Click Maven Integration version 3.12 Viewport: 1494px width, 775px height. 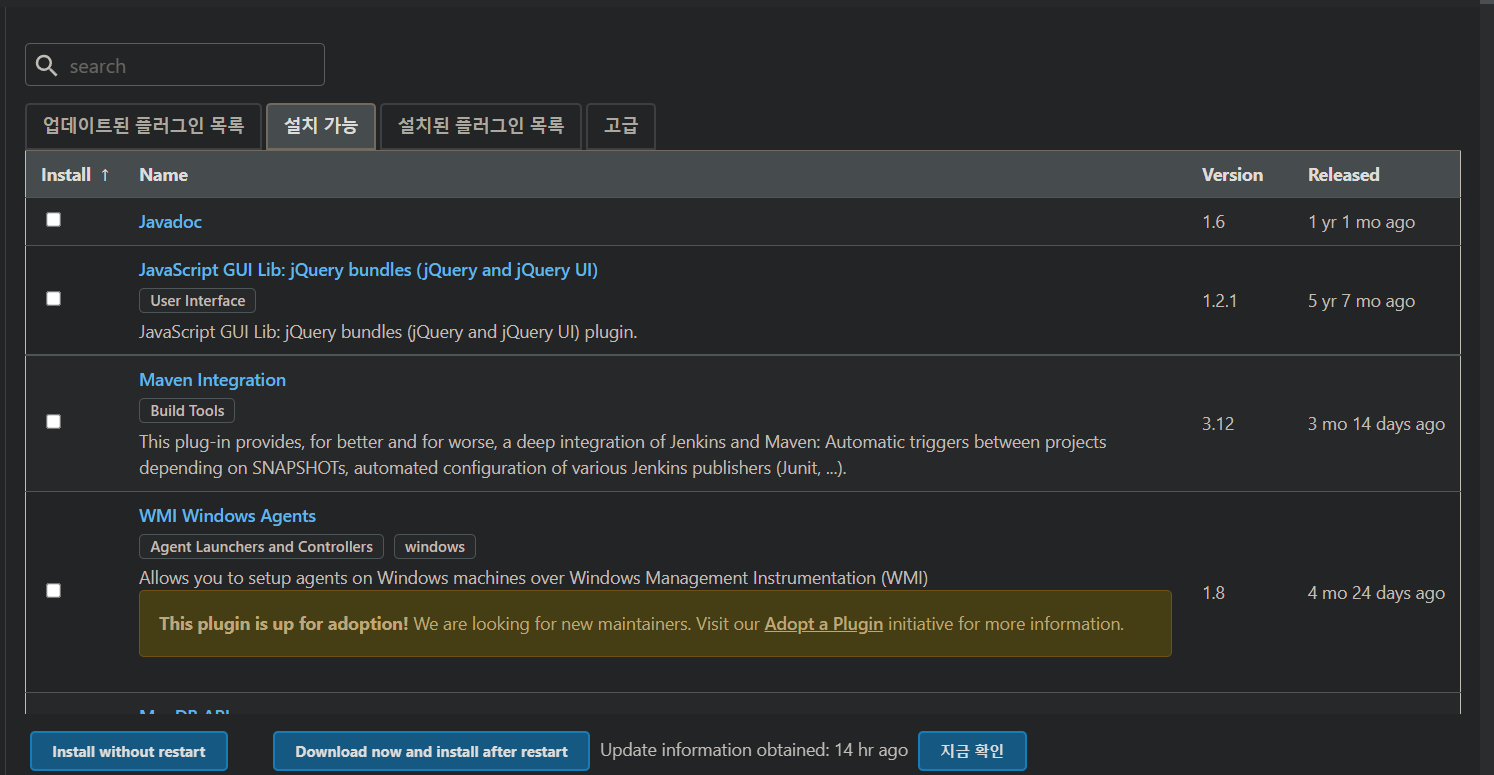click(1218, 424)
